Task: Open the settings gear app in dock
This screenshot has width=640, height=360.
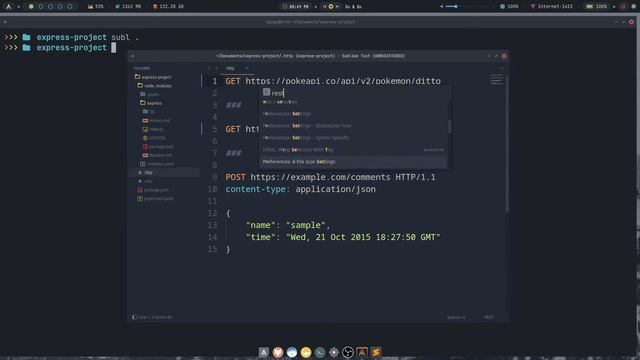Action: [x=334, y=352]
